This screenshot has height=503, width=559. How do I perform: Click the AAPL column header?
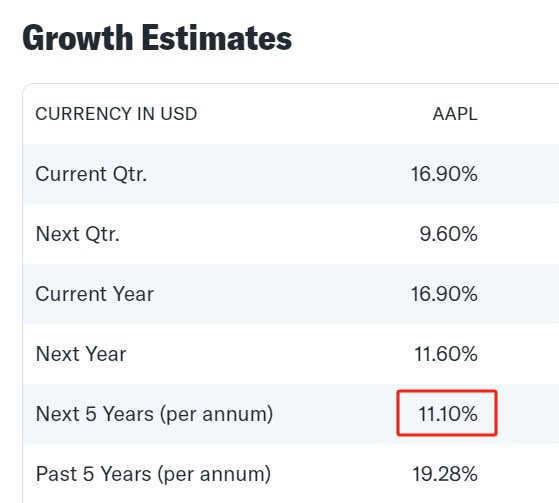point(455,114)
